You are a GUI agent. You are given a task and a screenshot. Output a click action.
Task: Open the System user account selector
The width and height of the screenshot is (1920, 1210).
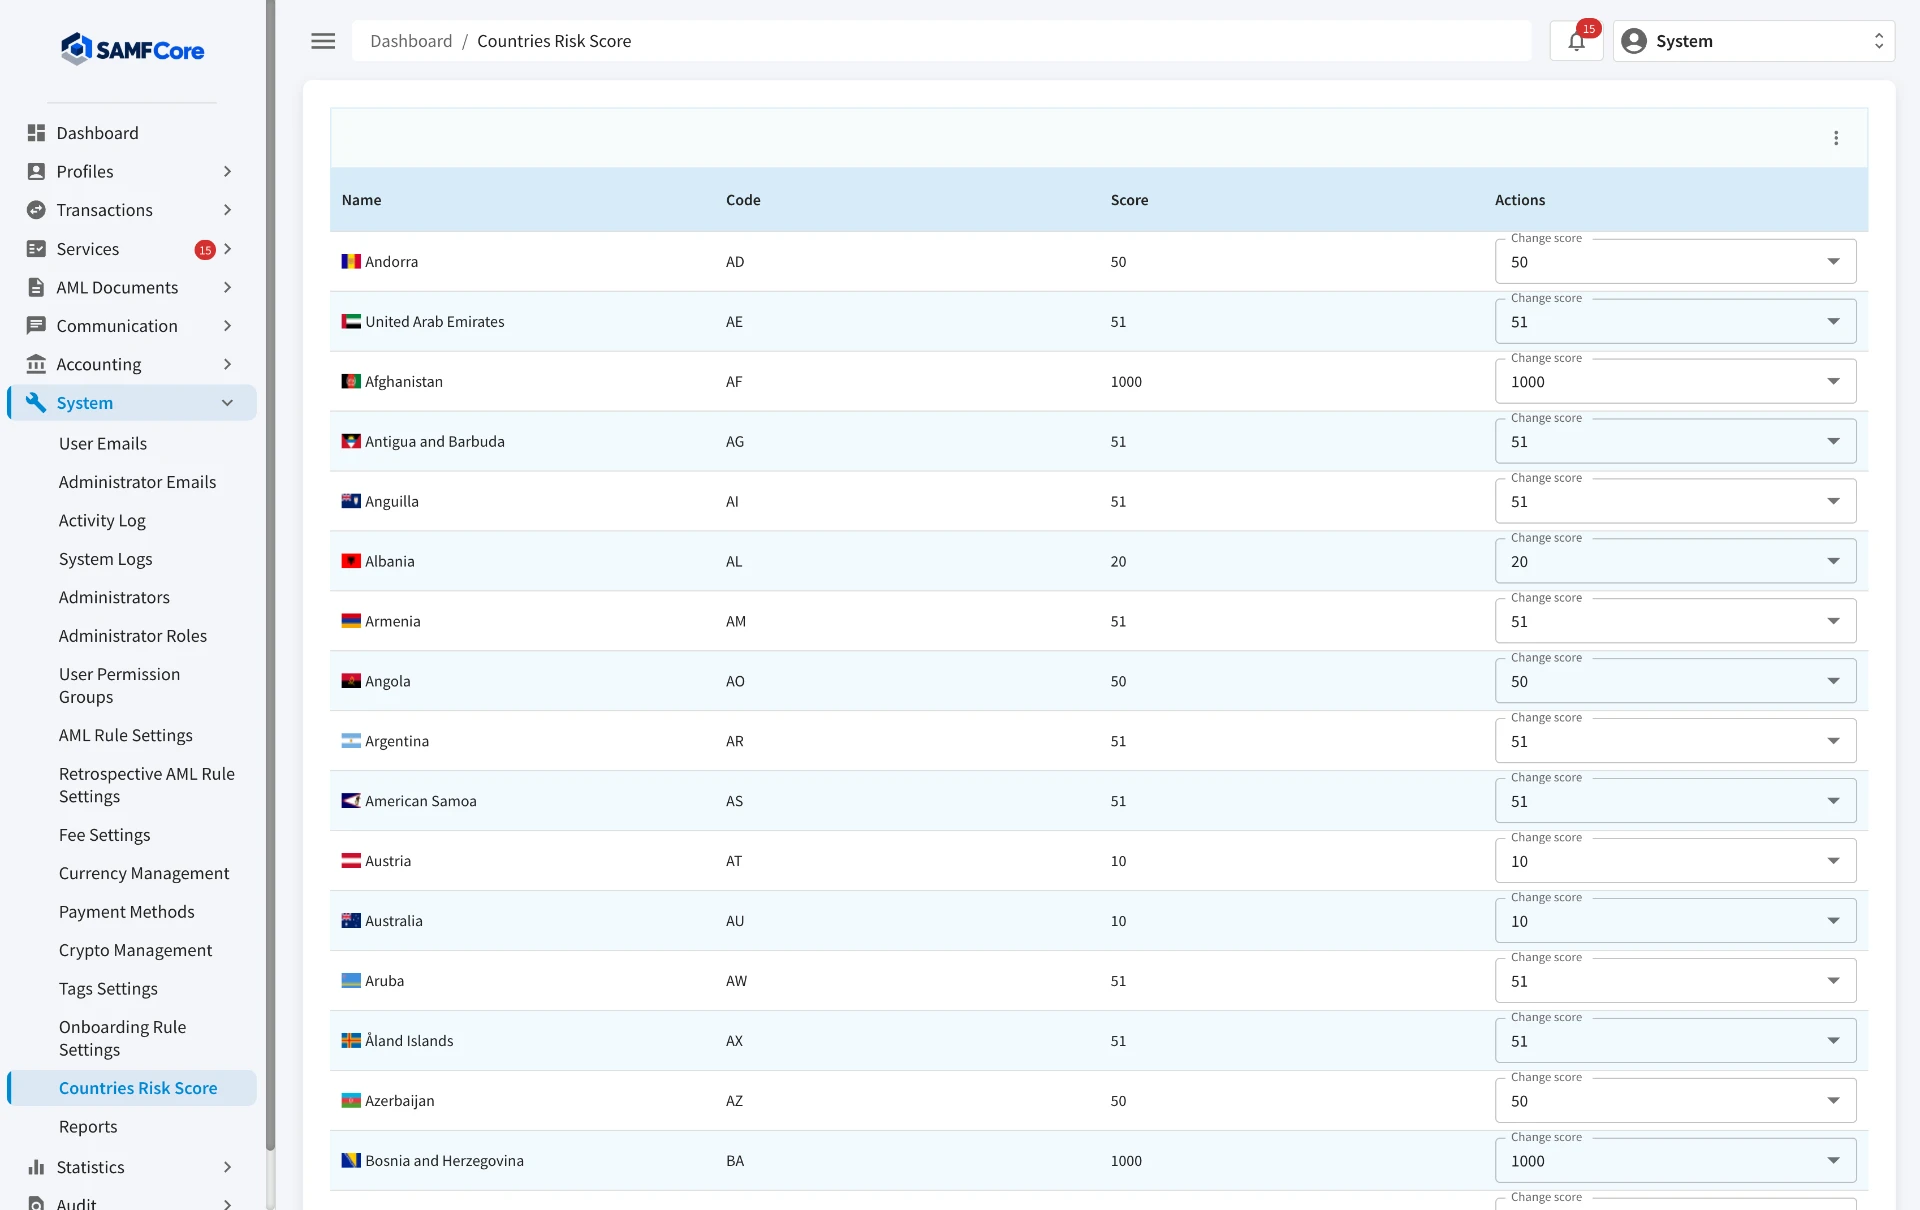[x=1753, y=41]
